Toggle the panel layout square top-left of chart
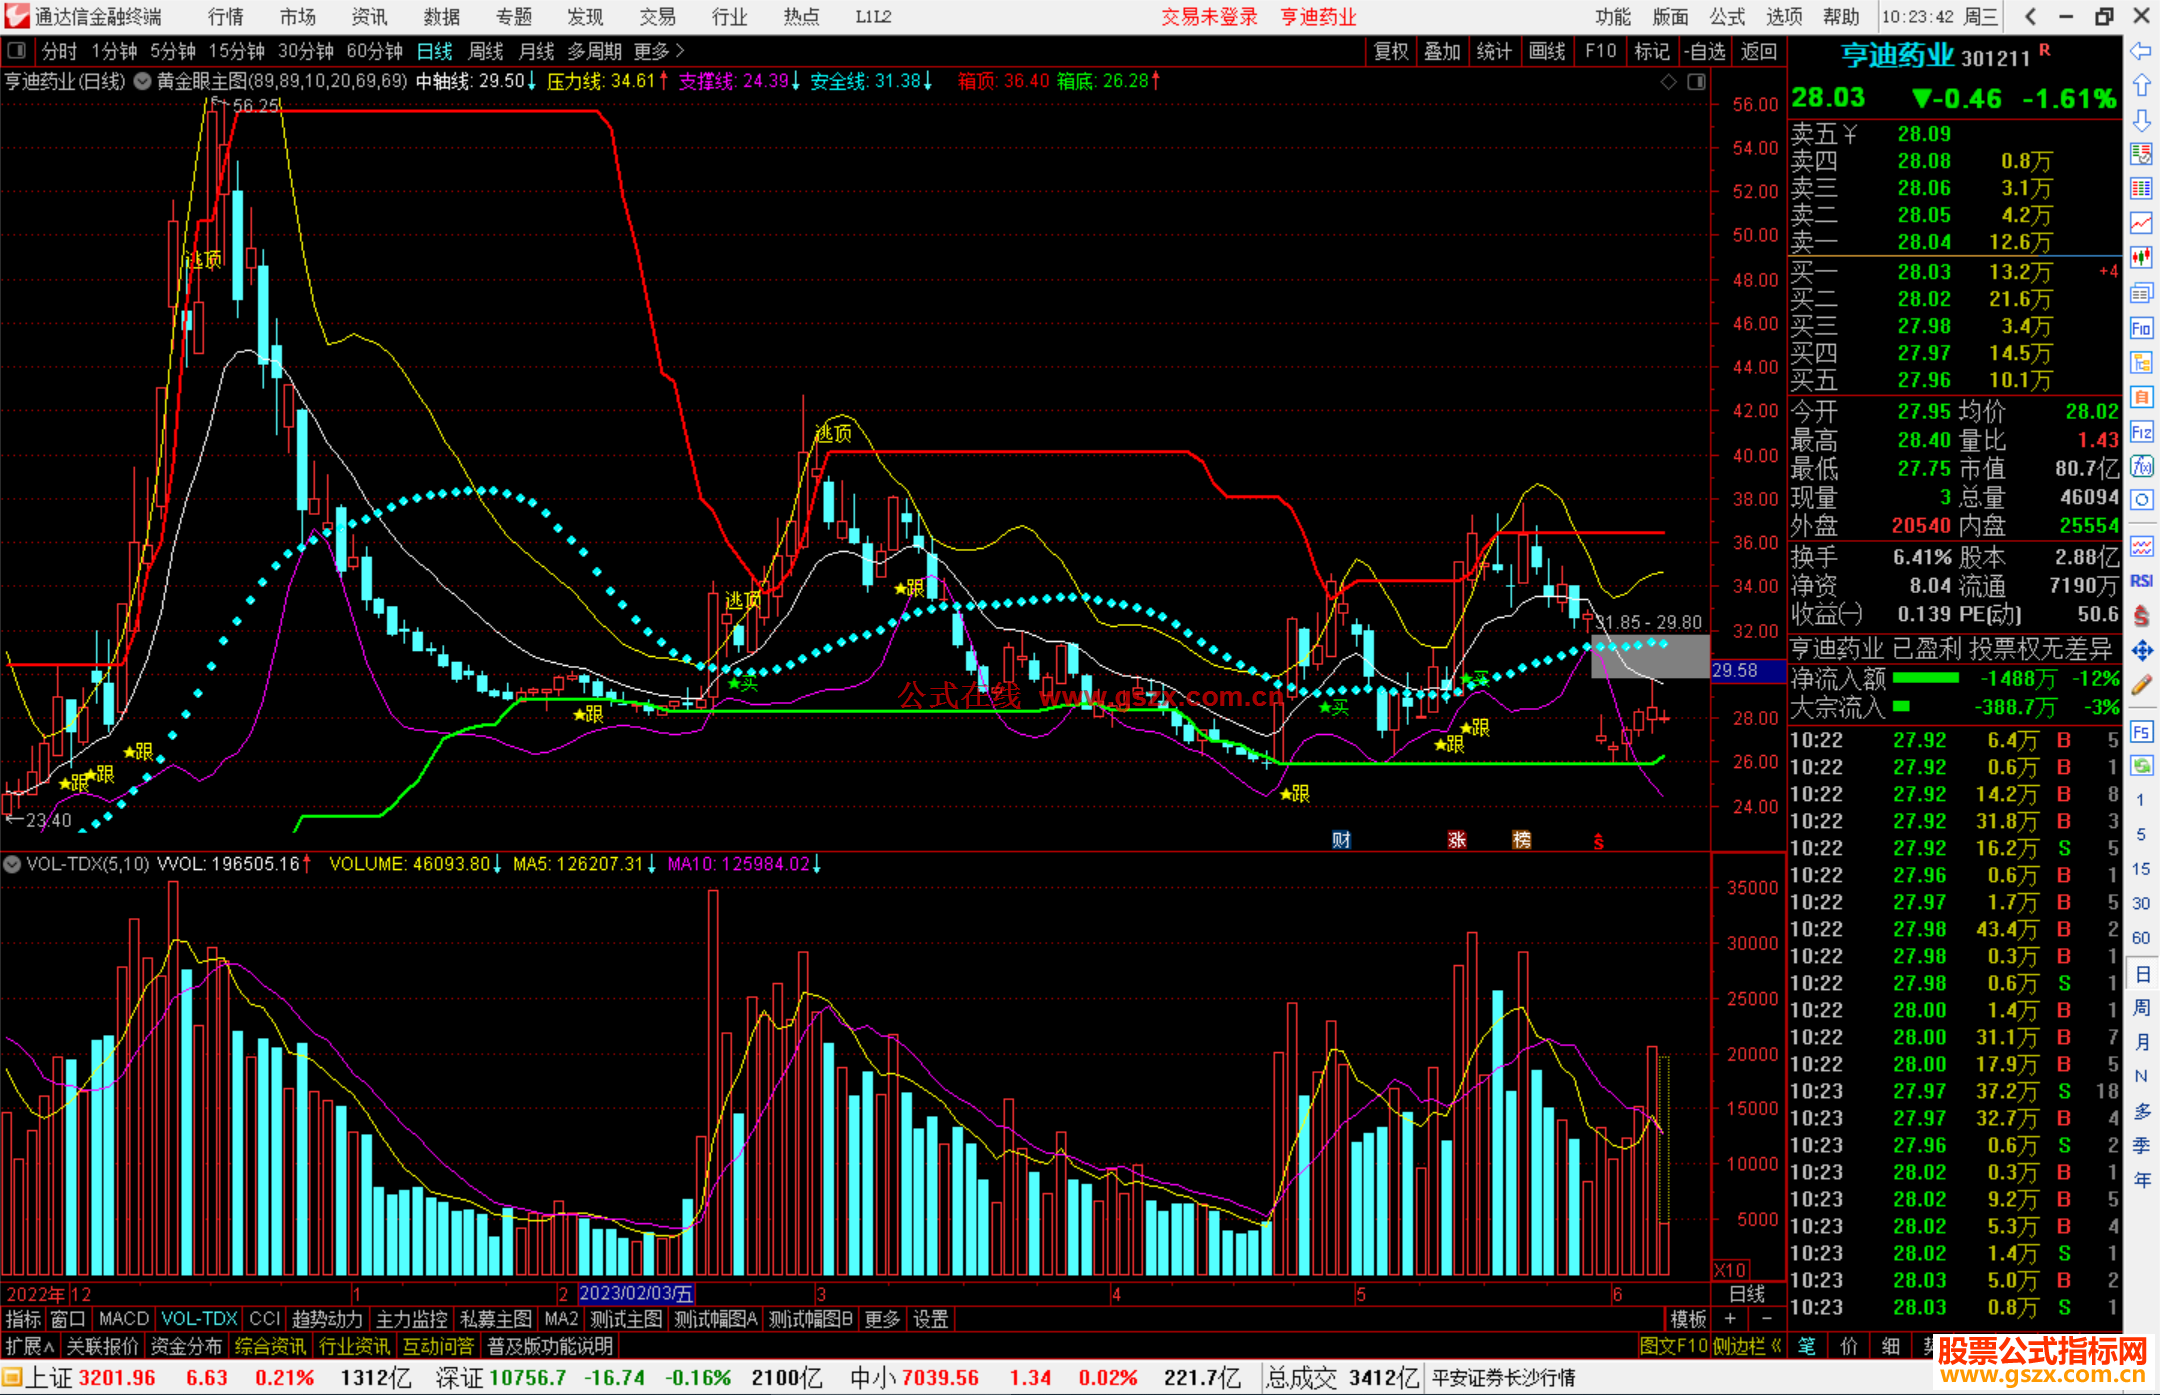The height and width of the screenshot is (1395, 2160). point(16,50)
